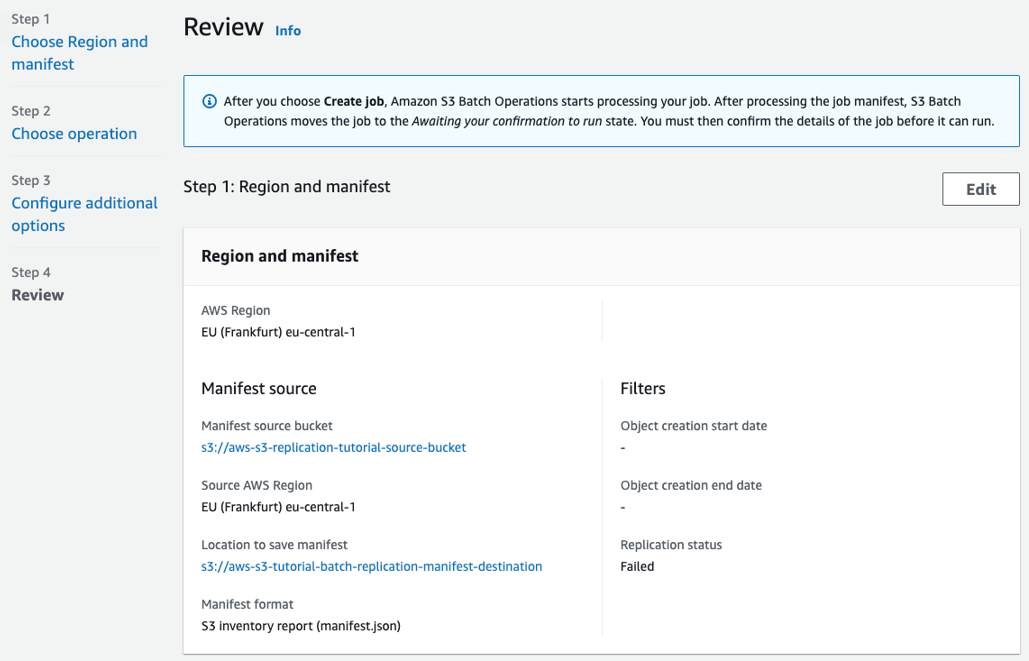Open the Info link beside the Review heading
The image size is (1029, 661).
click(x=288, y=31)
